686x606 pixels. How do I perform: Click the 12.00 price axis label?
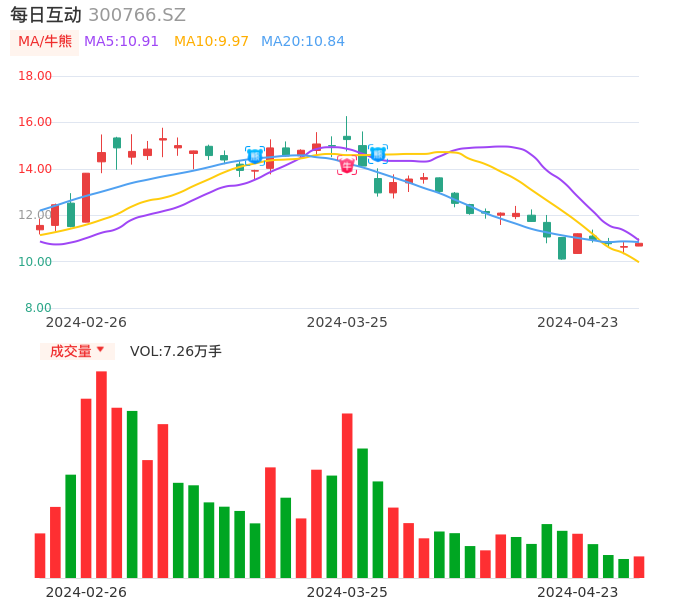click(36, 215)
